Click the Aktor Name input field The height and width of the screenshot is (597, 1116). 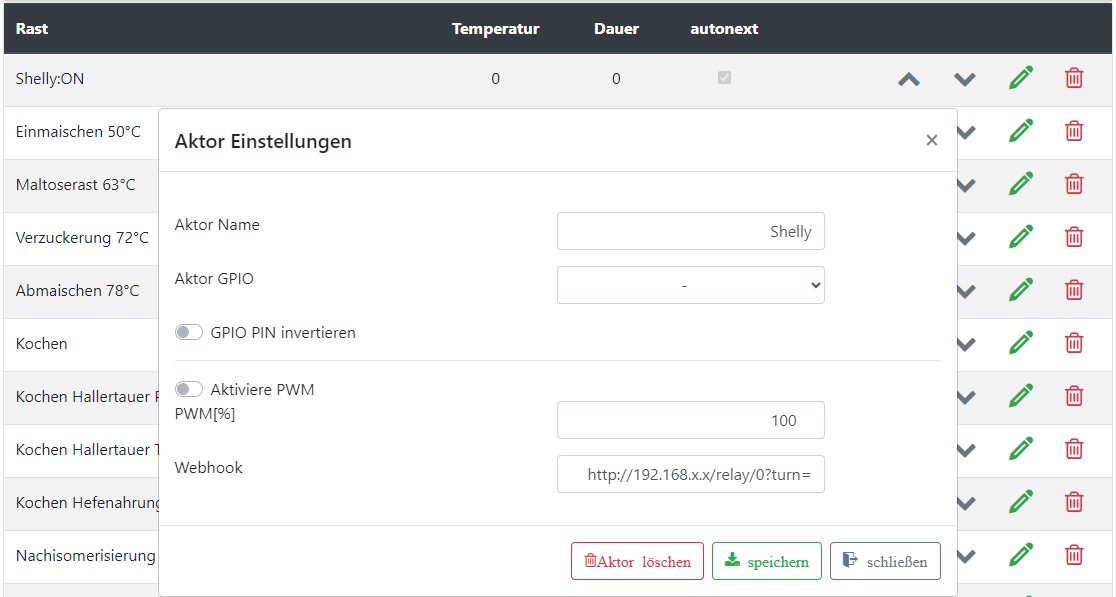point(690,231)
